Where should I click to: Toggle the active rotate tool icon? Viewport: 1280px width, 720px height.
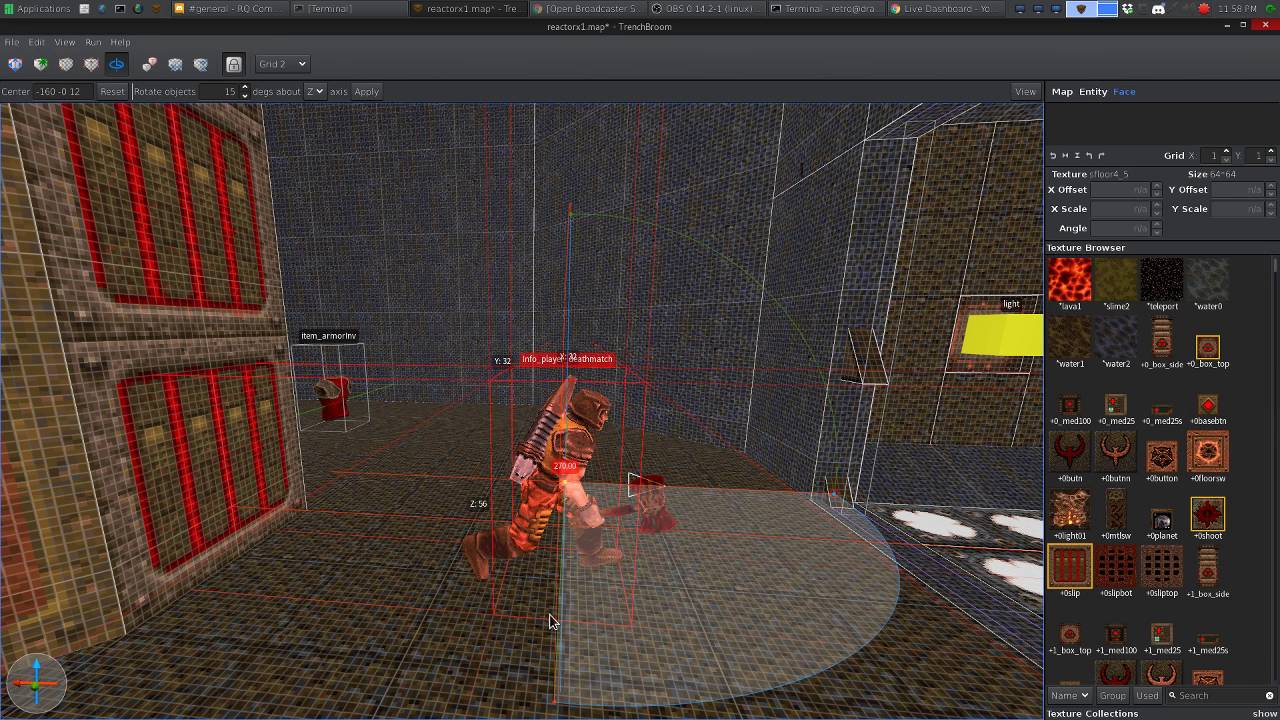(117, 64)
